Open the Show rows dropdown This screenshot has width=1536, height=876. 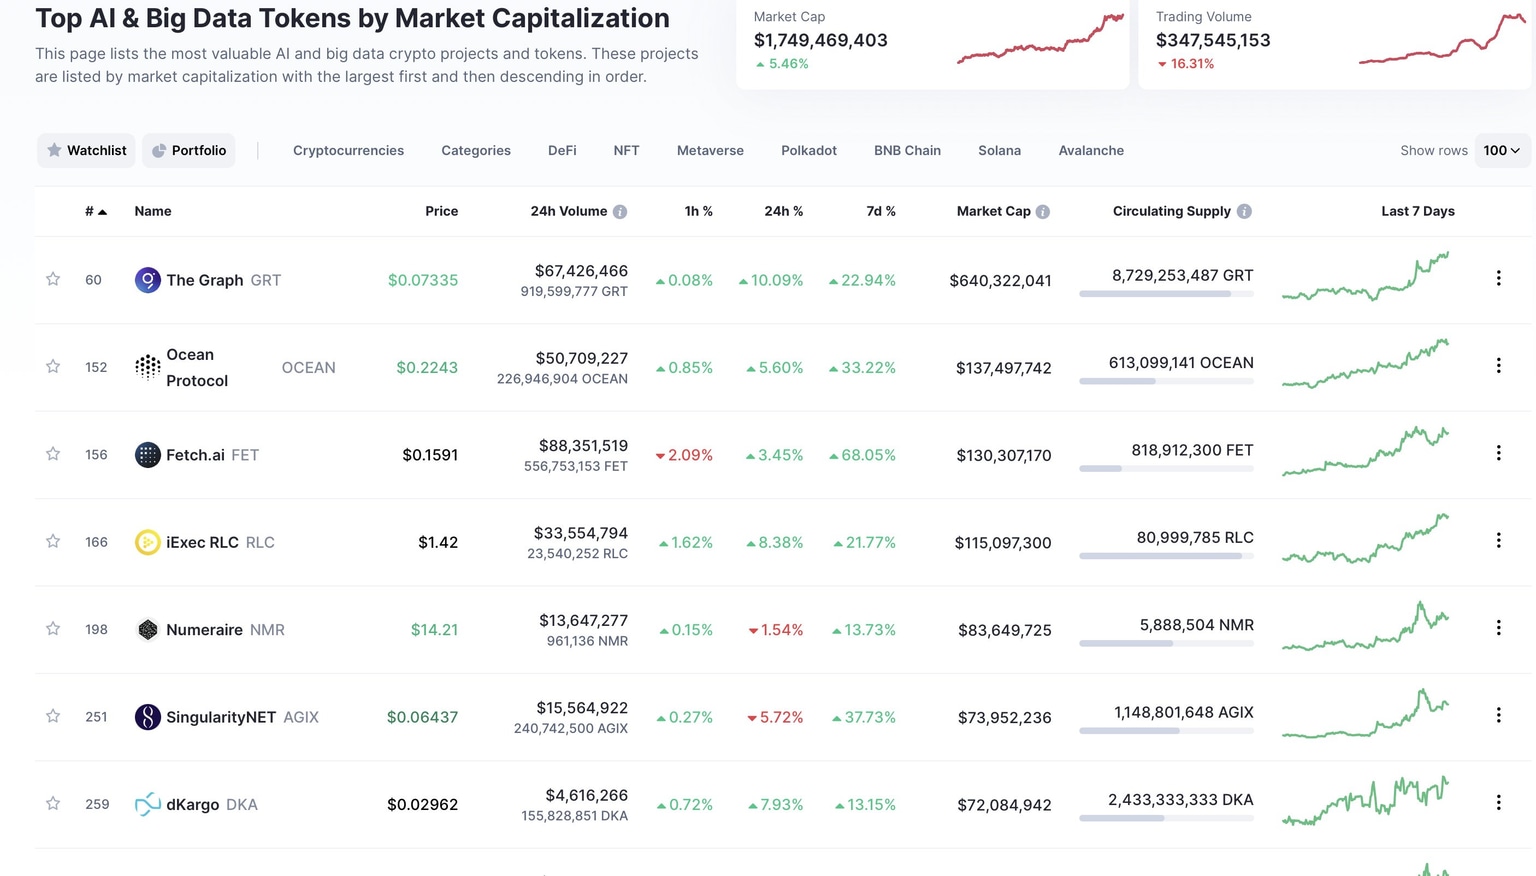[x=1501, y=150]
